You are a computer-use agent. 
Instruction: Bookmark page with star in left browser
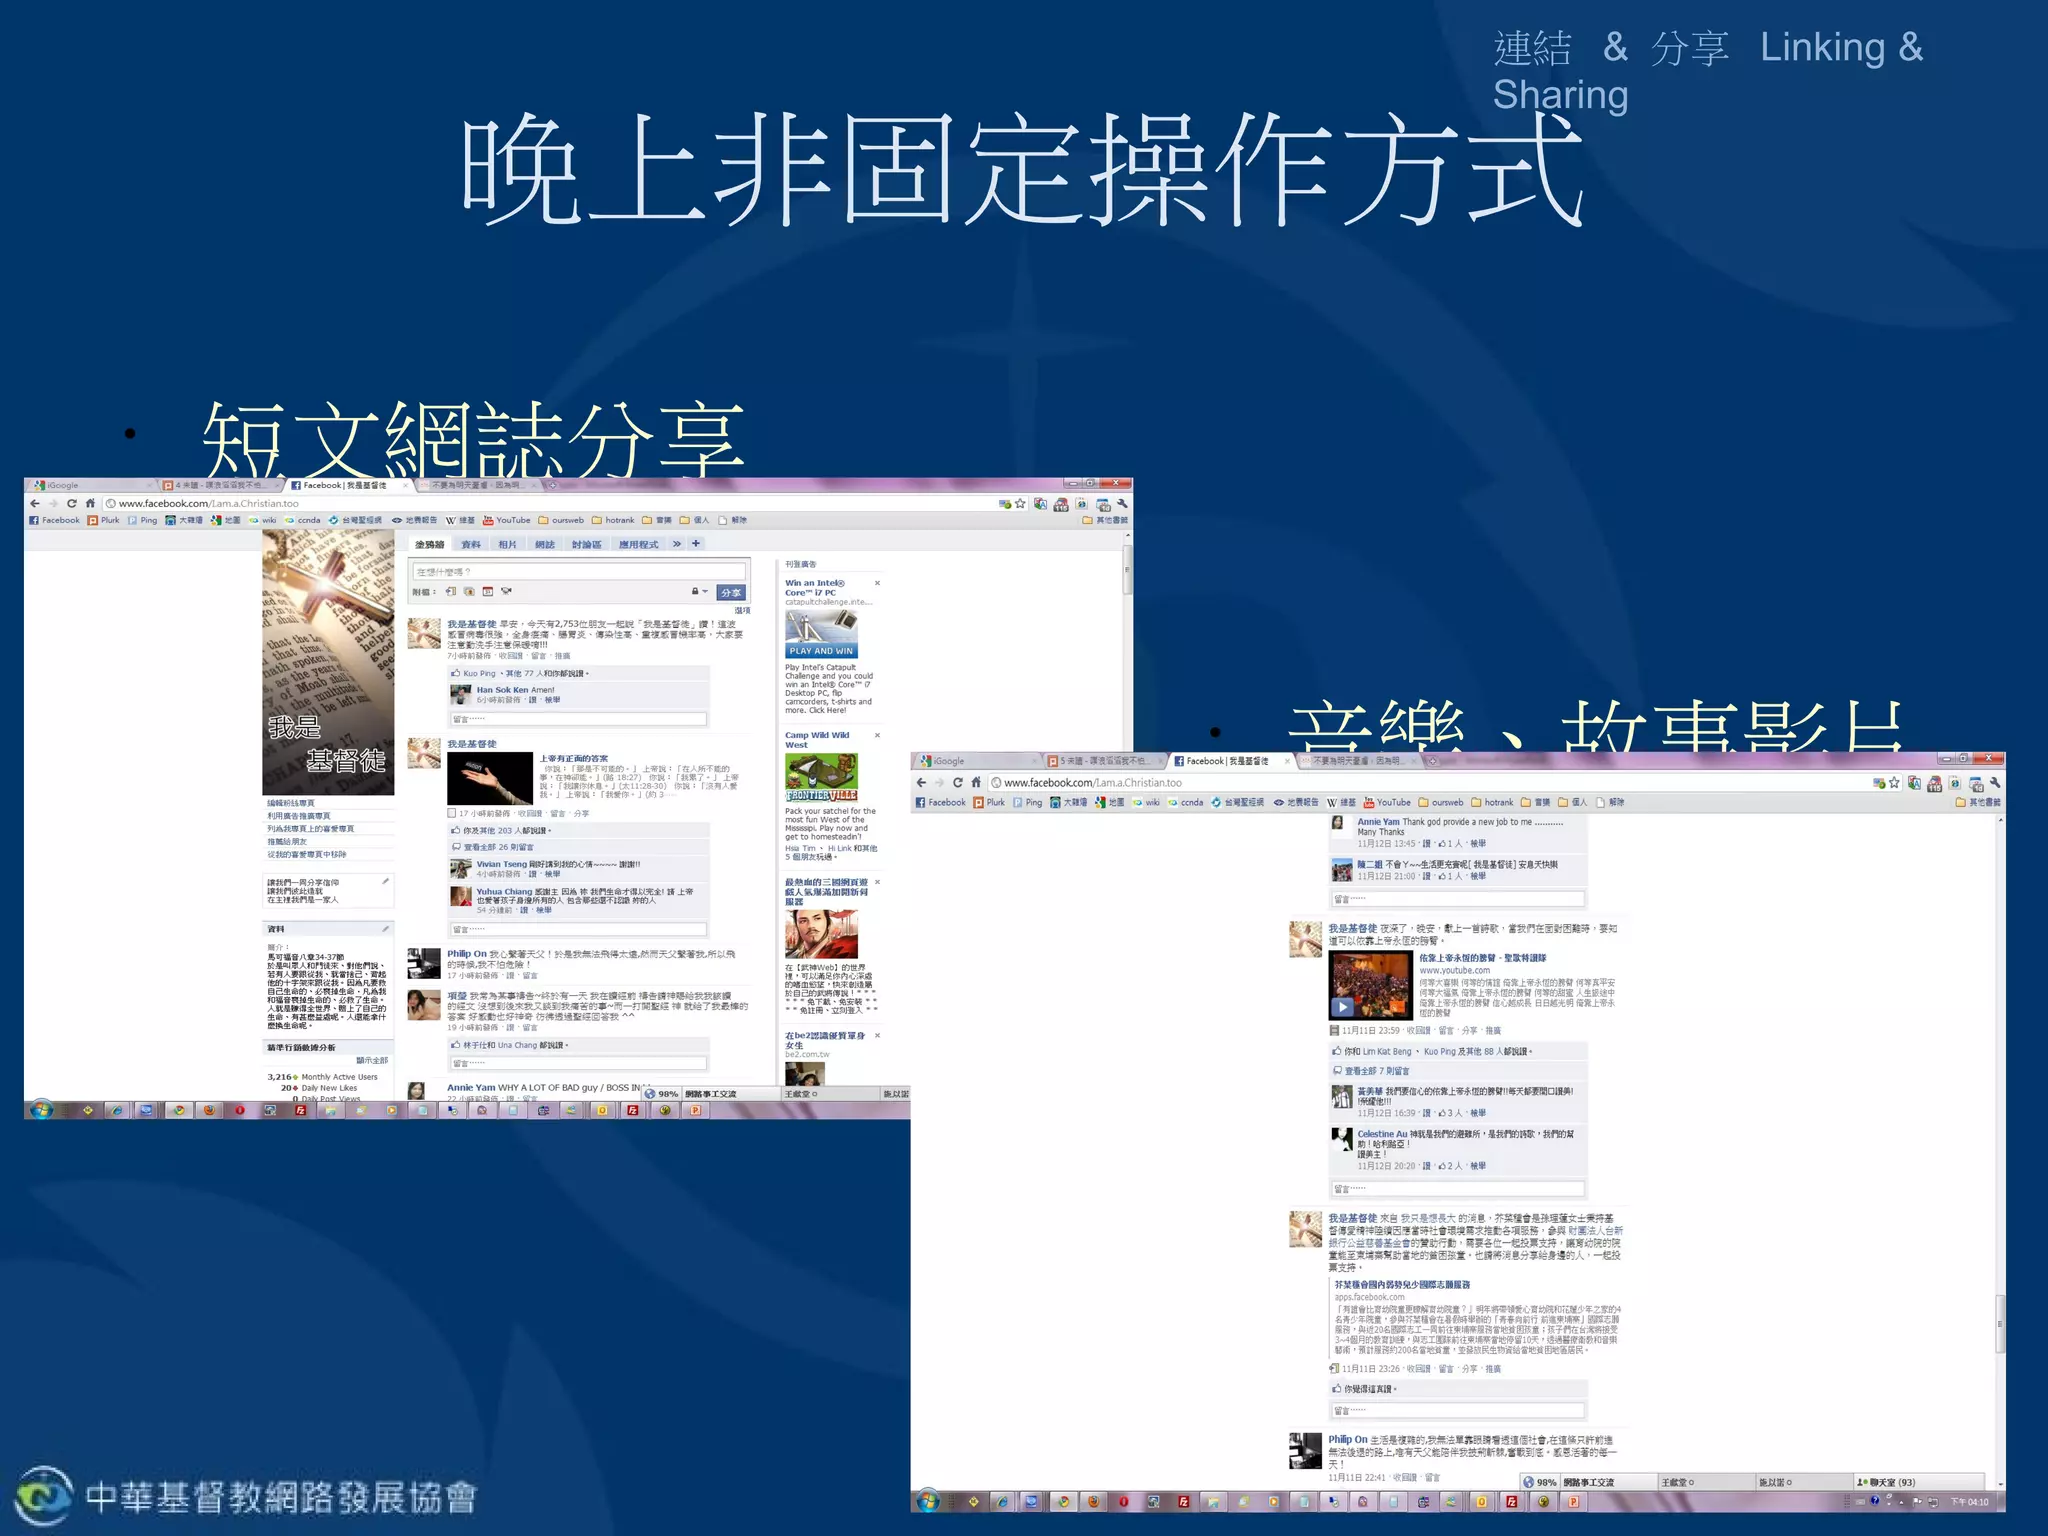tap(1020, 504)
